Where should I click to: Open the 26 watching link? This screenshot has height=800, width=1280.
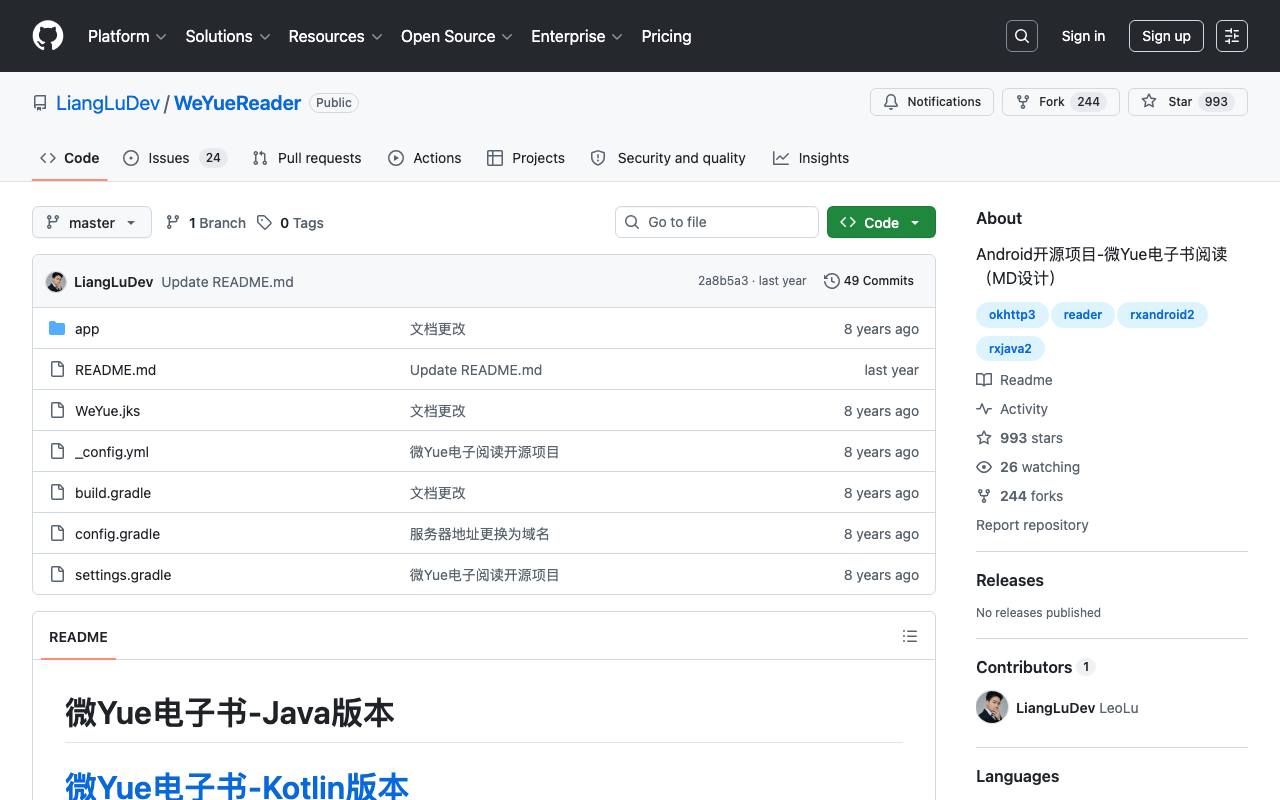pos(1028,467)
